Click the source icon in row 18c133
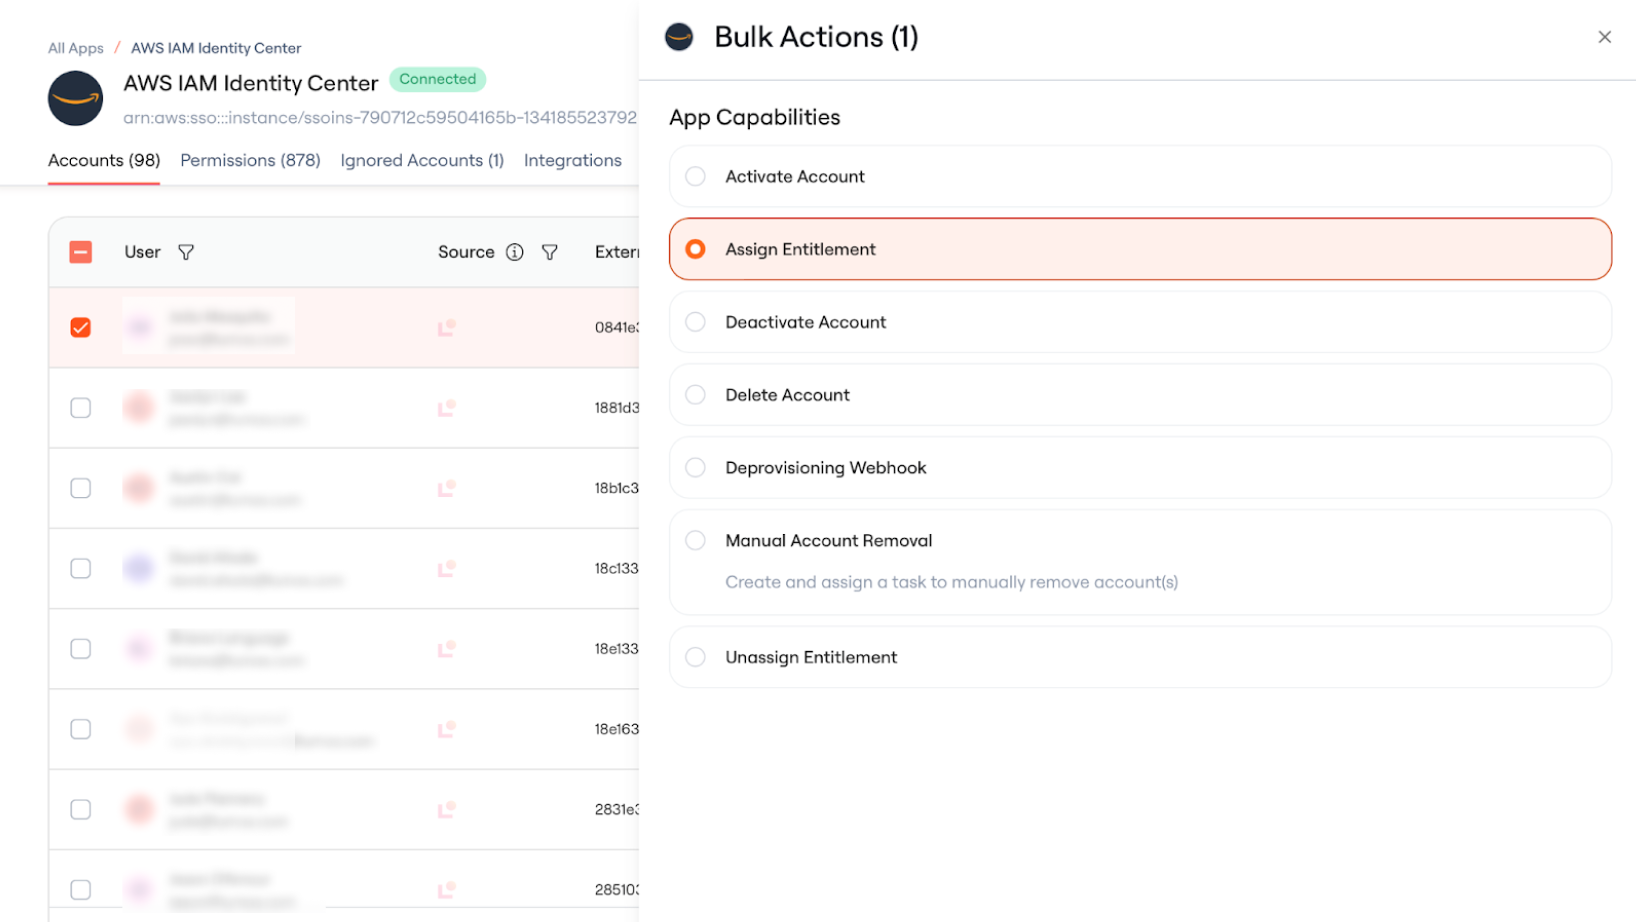This screenshot has width=1636, height=922. coord(447,568)
